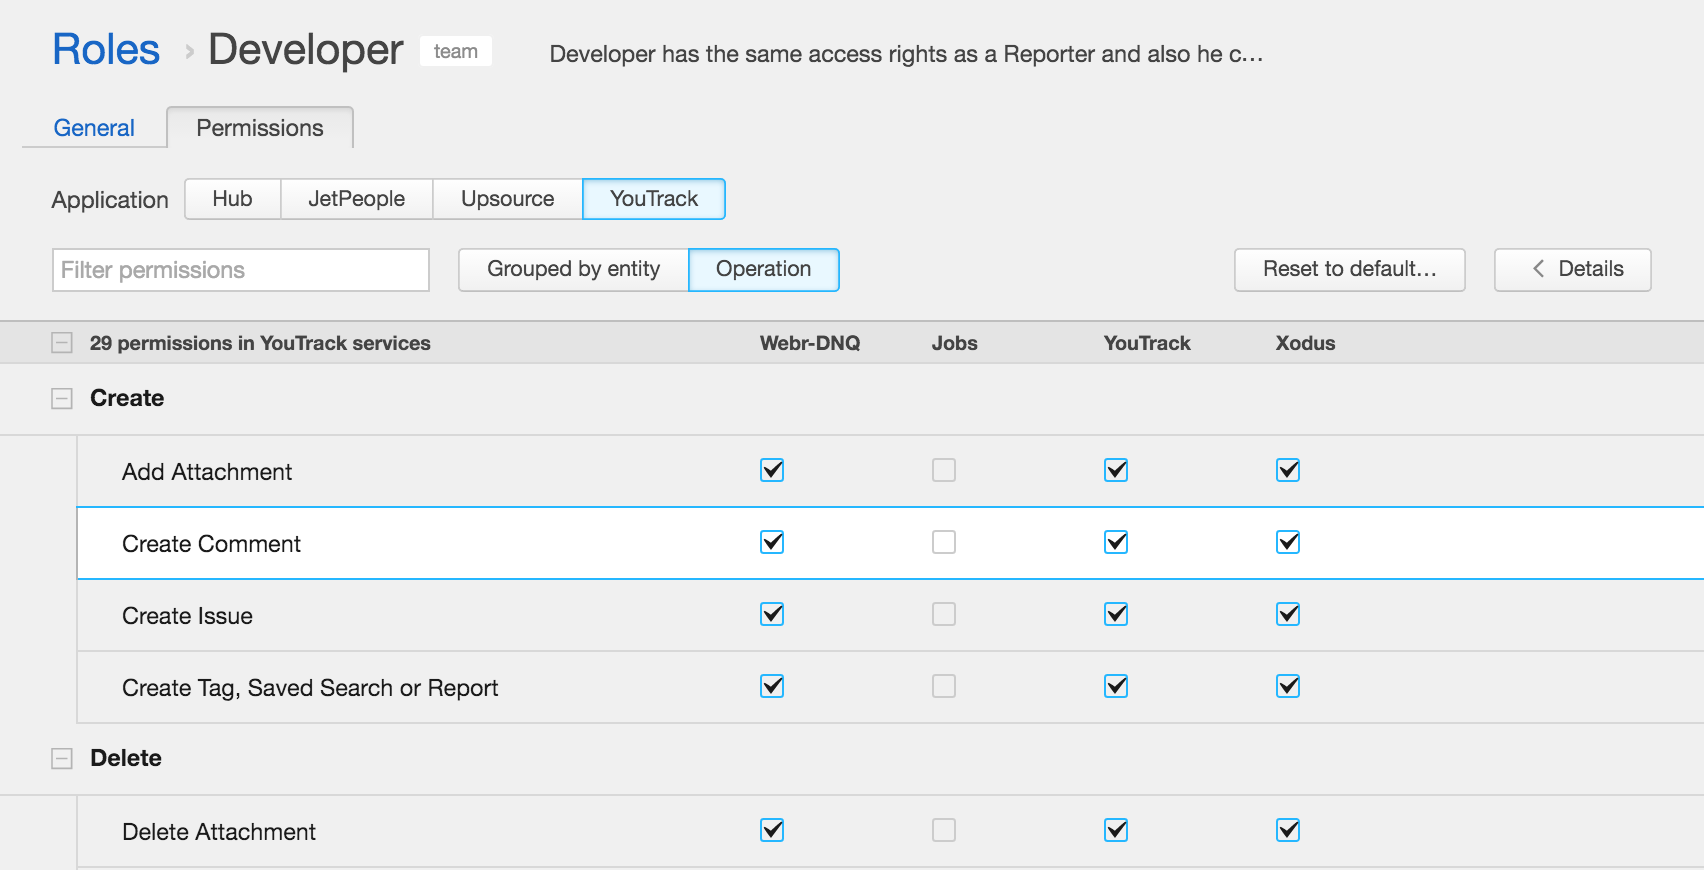Focus the Filter permissions input field
The image size is (1704, 870).
241,270
